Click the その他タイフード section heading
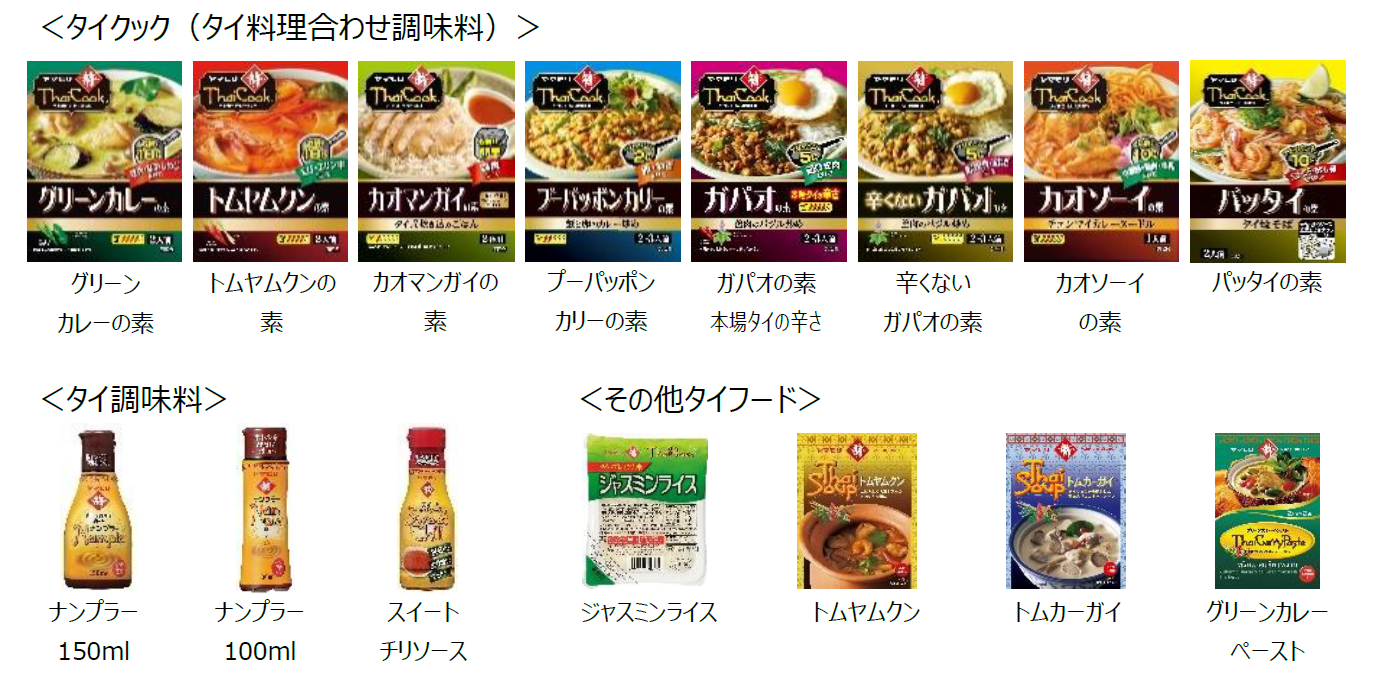Viewport: 1376px width, 674px height. [x=700, y=399]
